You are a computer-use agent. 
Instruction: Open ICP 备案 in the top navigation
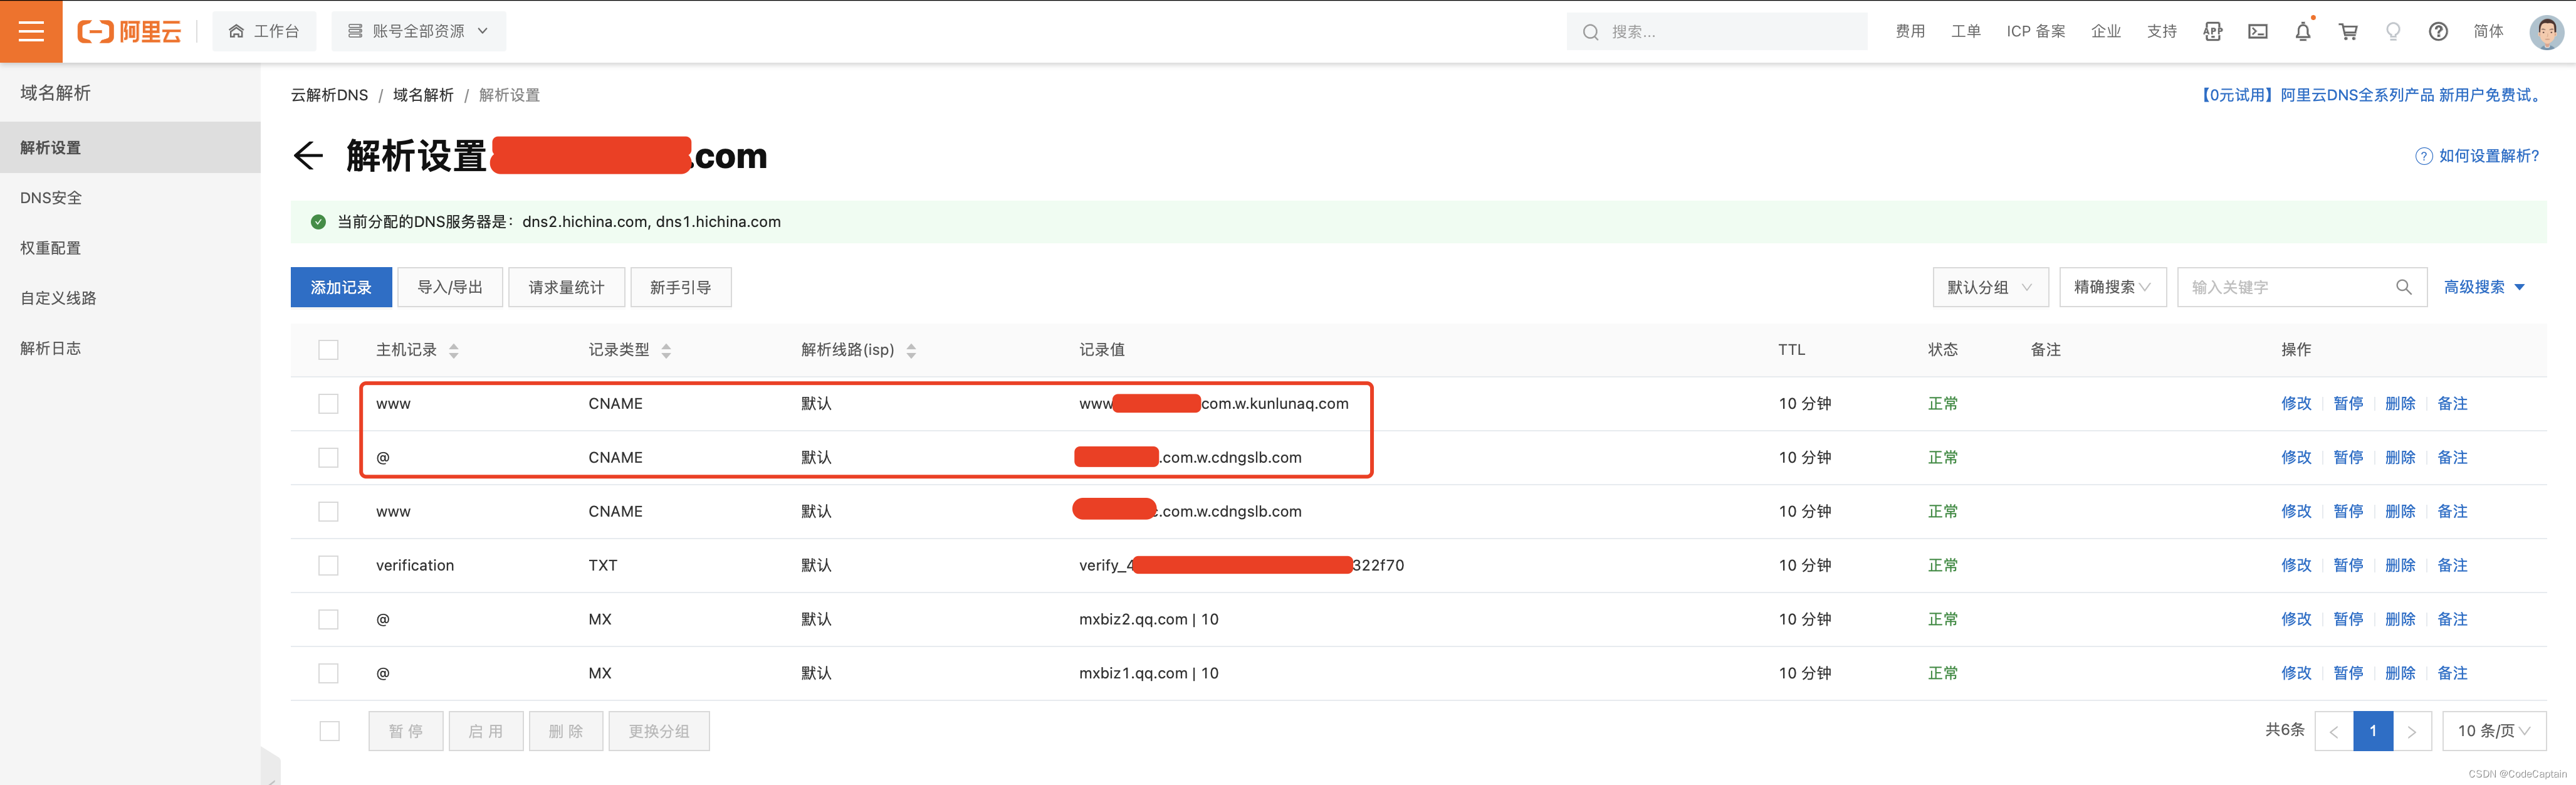[x=2036, y=32]
